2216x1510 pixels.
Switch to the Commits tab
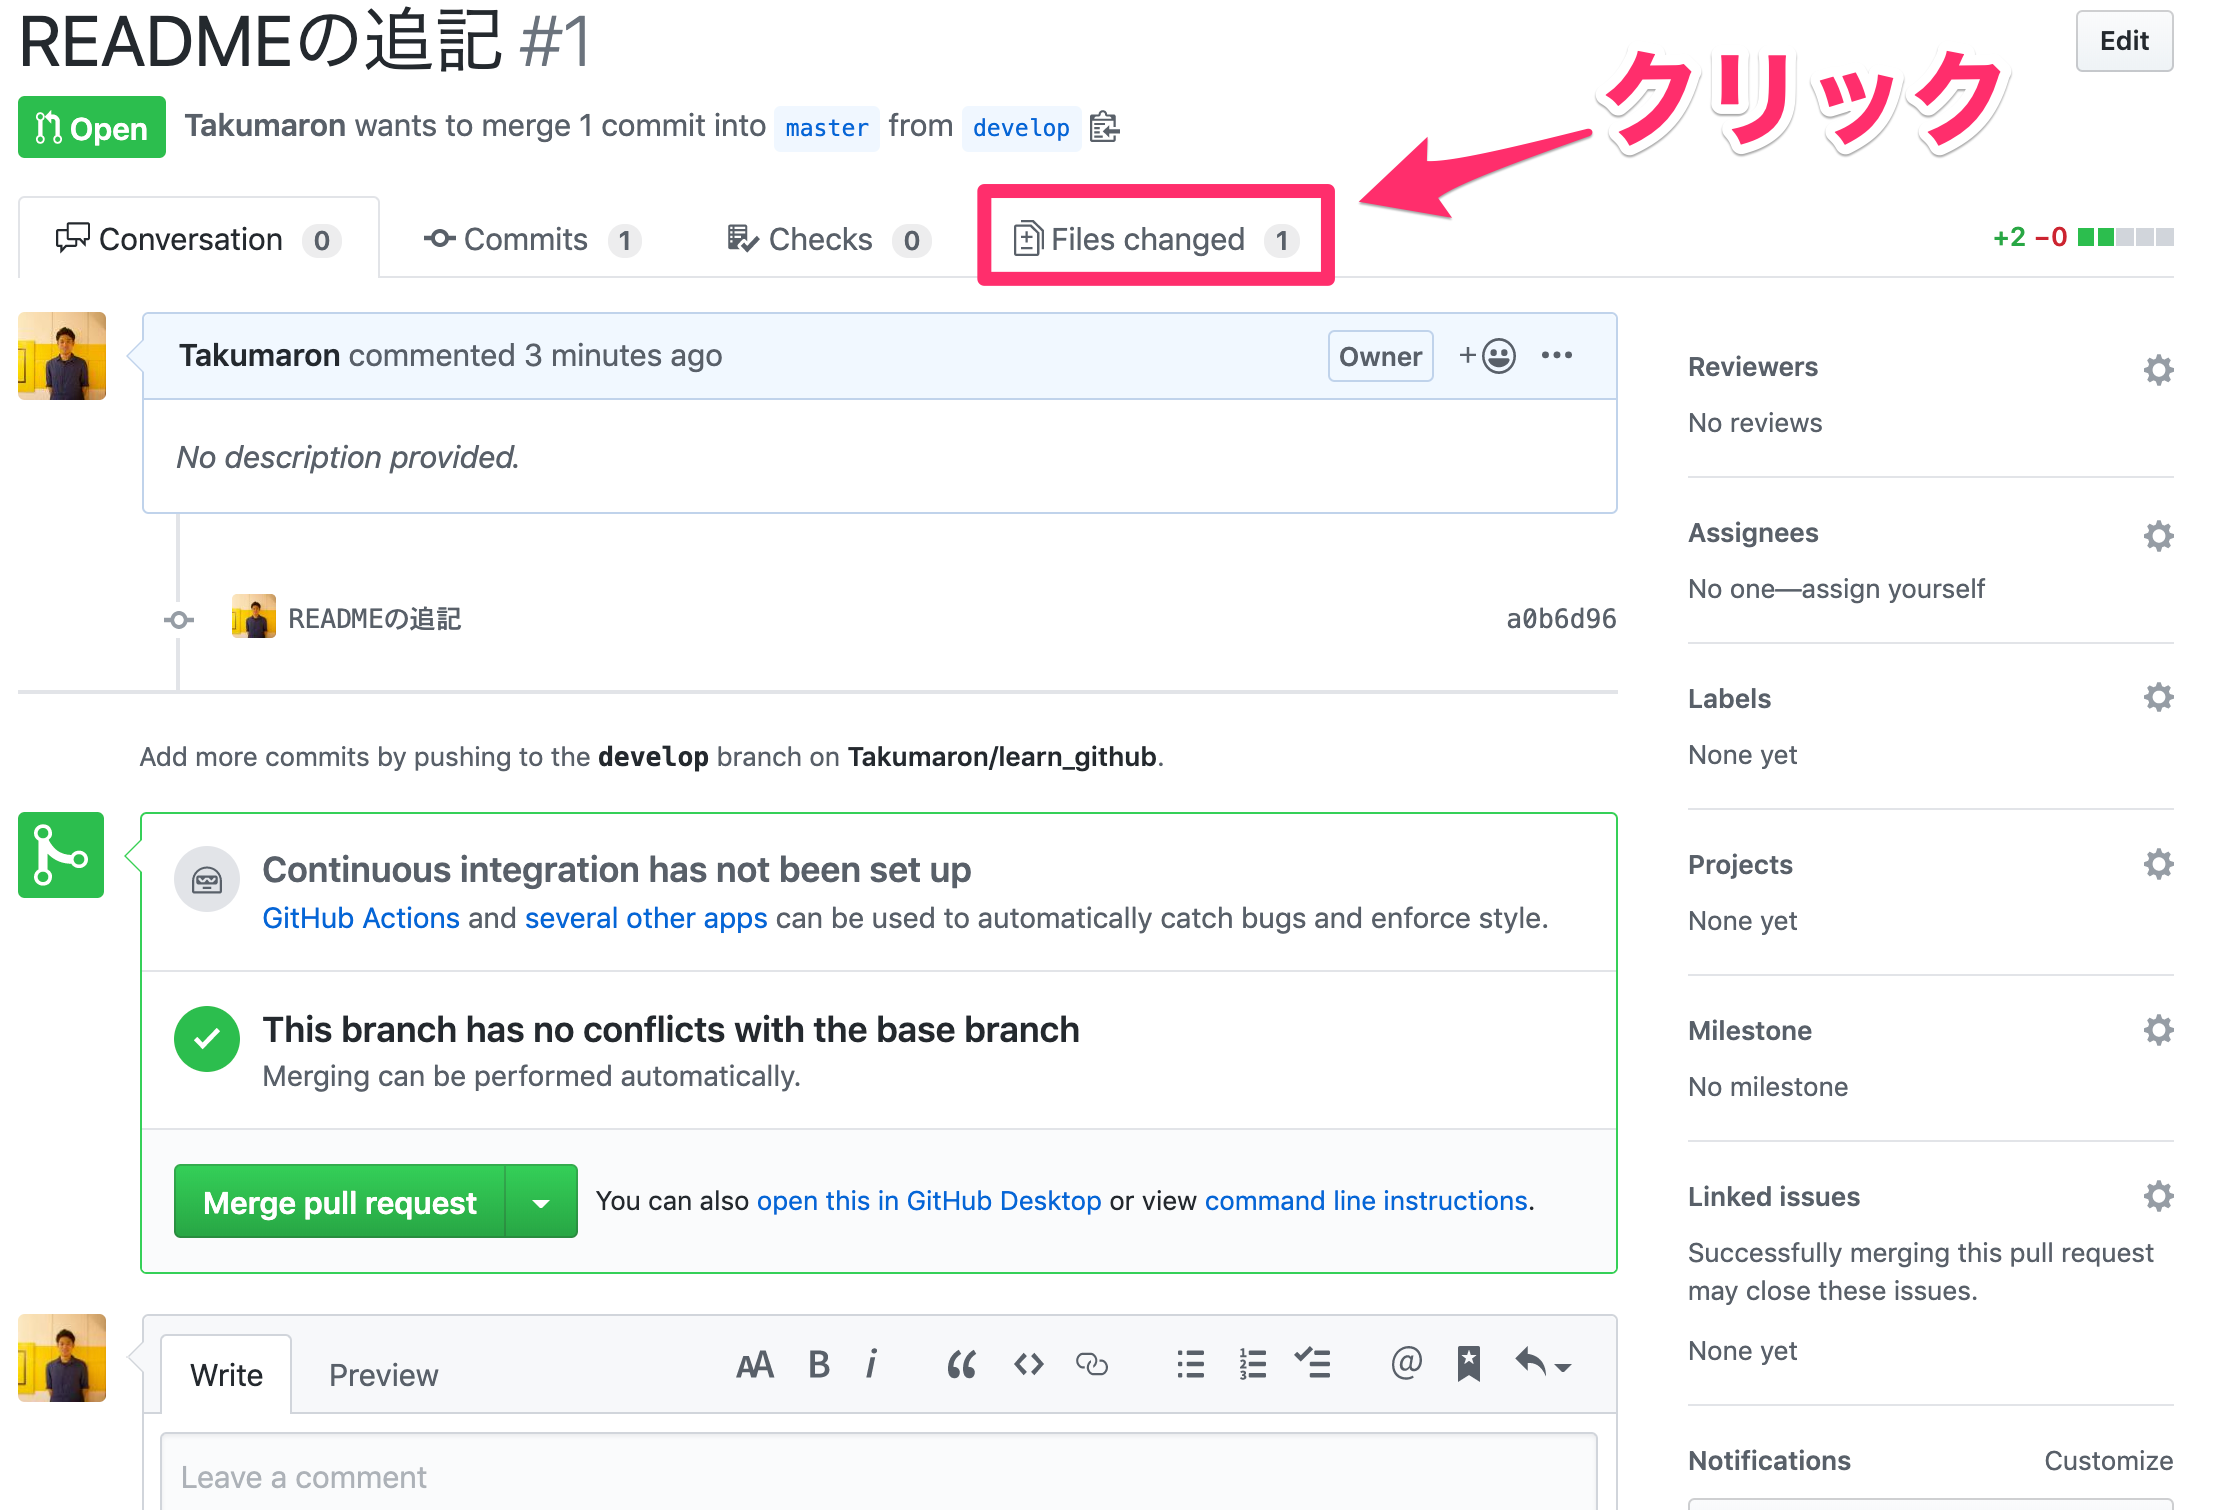tap(532, 239)
